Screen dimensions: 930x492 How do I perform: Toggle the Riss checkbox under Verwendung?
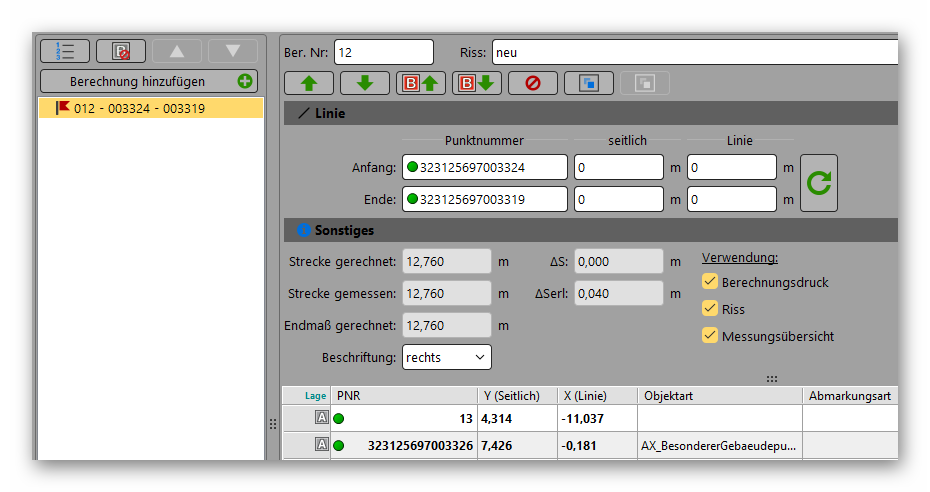click(710, 309)
